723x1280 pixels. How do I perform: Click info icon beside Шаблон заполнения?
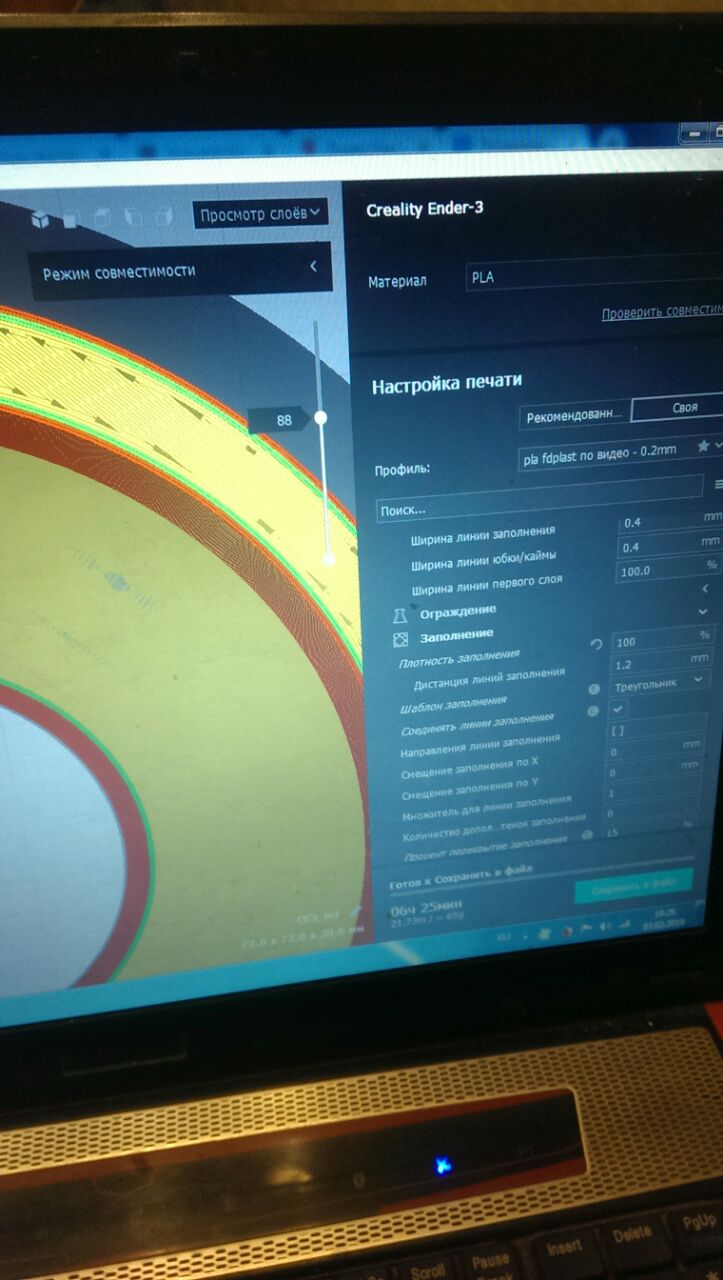(592, 689)
